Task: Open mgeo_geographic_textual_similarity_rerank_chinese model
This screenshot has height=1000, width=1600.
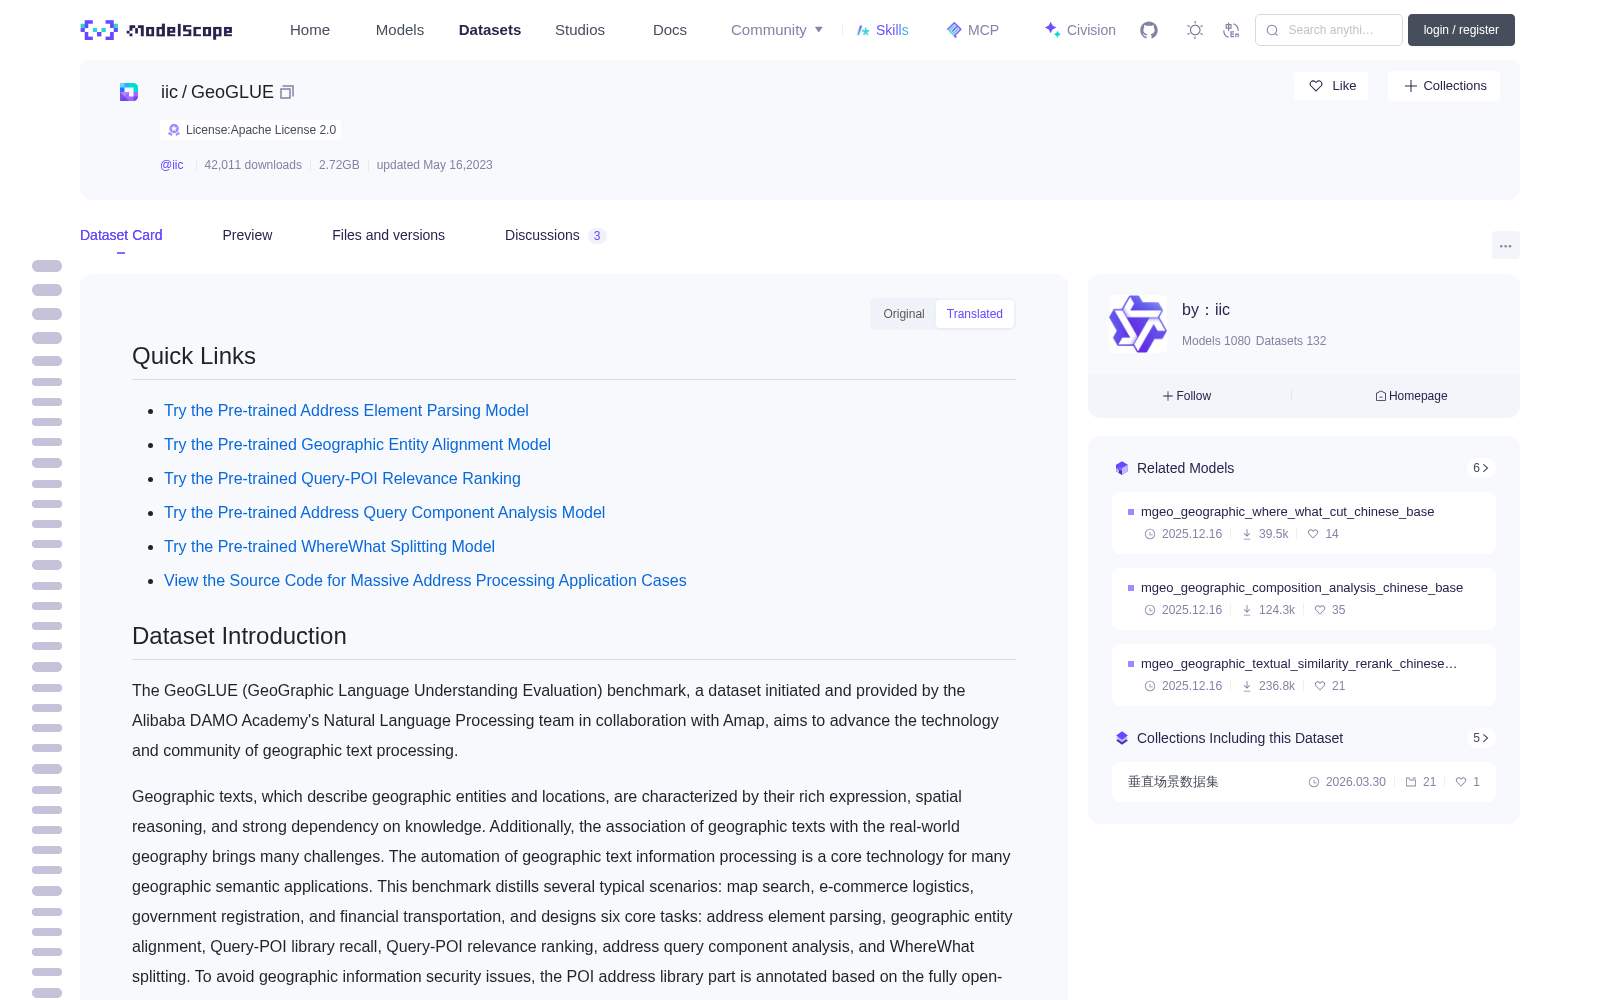Action: 1304,675
